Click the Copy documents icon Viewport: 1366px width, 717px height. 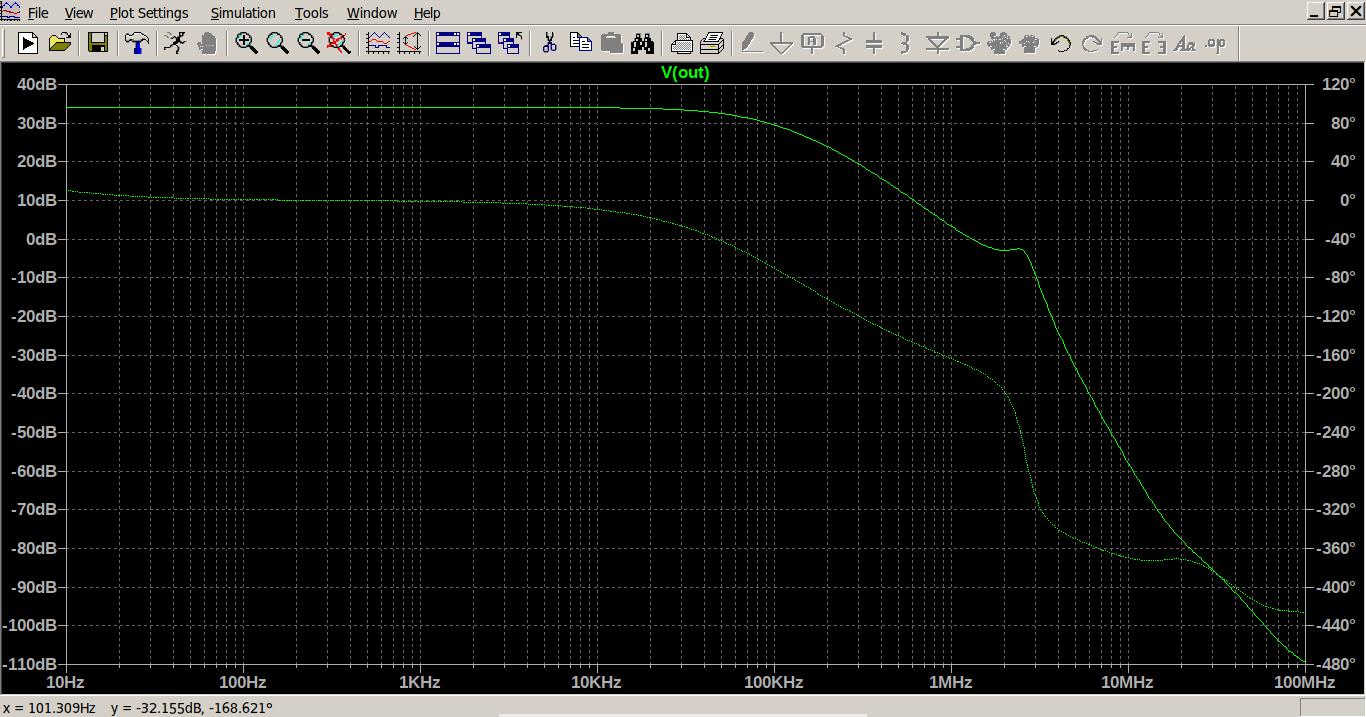click(580, 43)
